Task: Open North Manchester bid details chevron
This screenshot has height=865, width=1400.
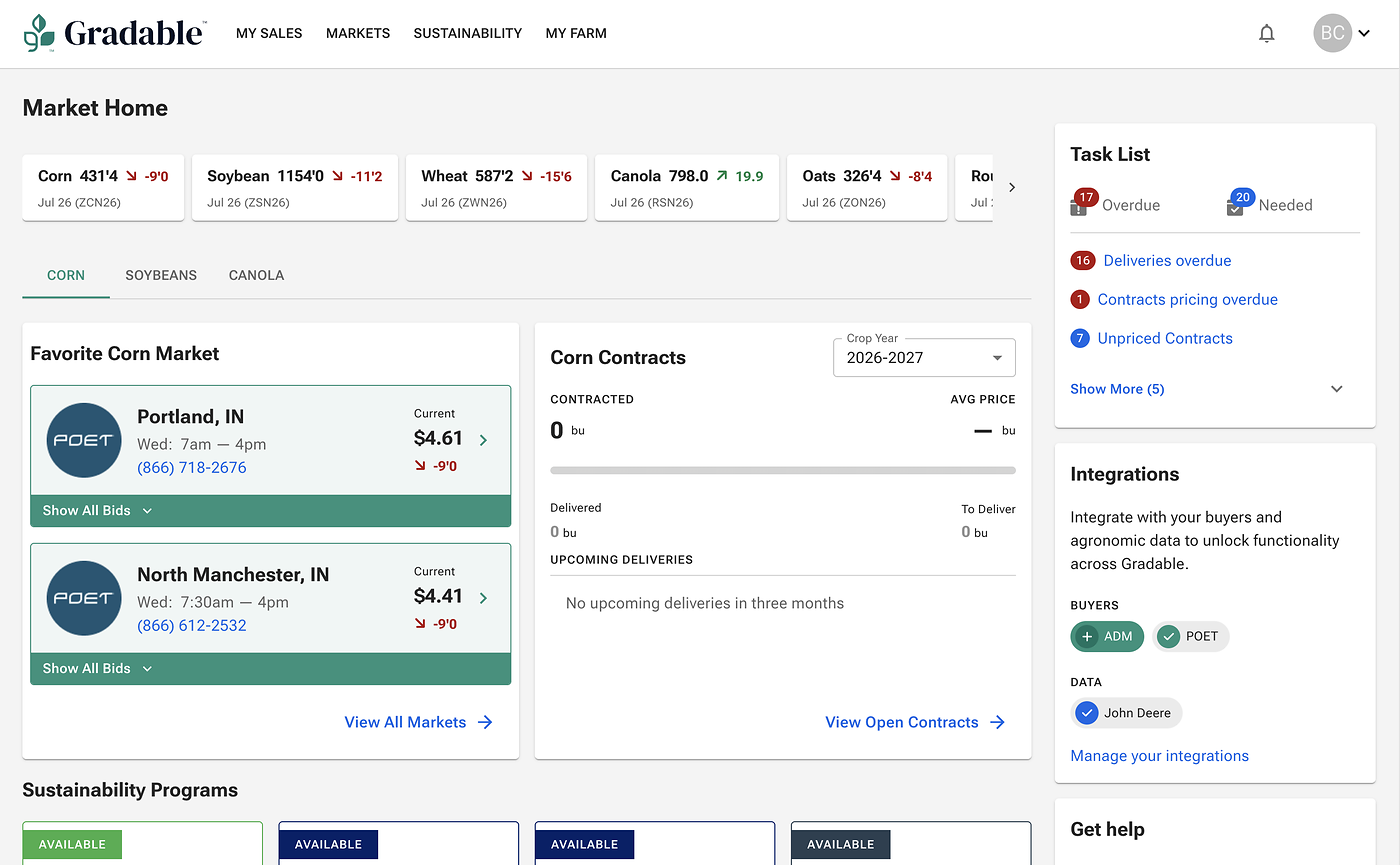Action: [484, 598]
